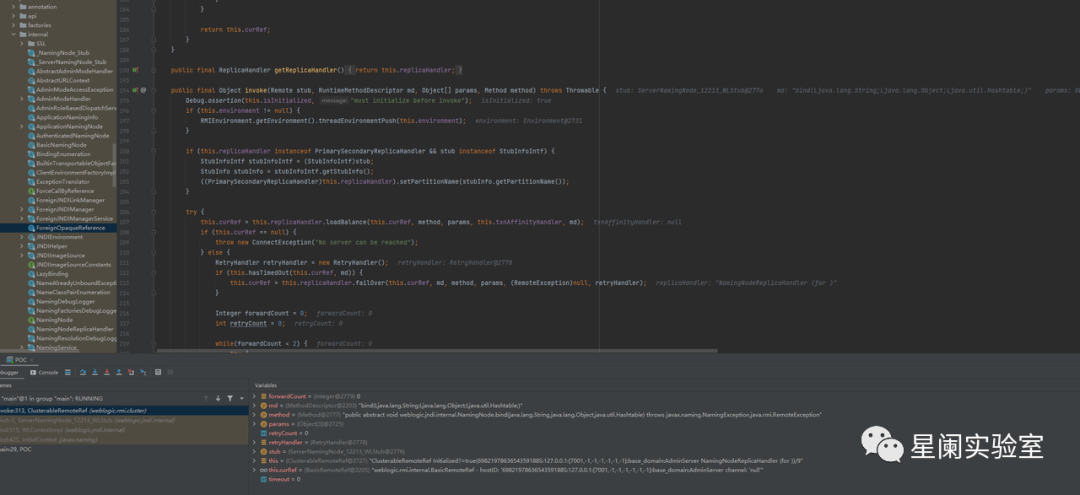The image size is (1080, 495).
Task: Open the Evaluate Expression calculator icon
Action: tap(158, 372)
